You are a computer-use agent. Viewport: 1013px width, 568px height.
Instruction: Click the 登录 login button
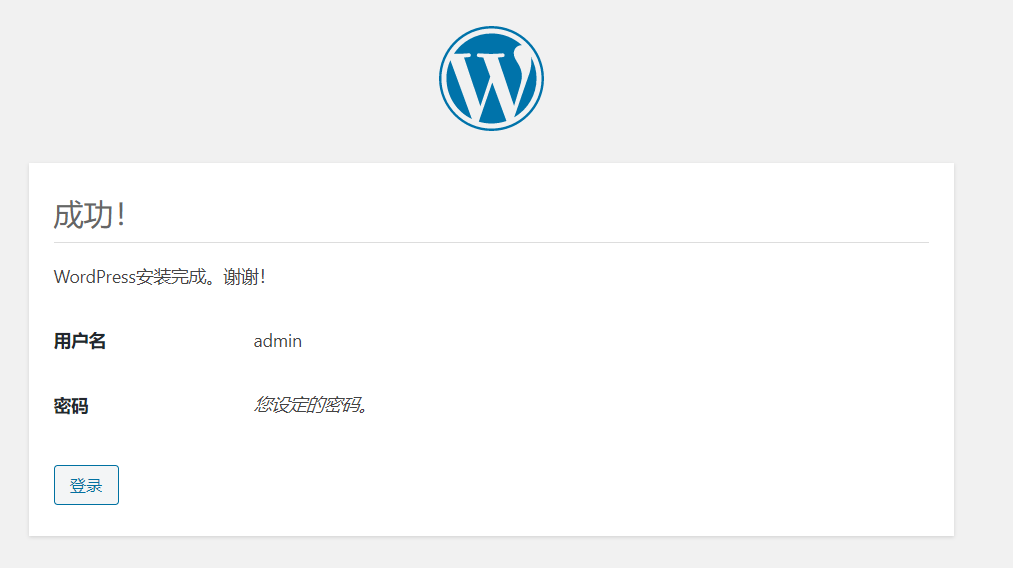point(86,485)
